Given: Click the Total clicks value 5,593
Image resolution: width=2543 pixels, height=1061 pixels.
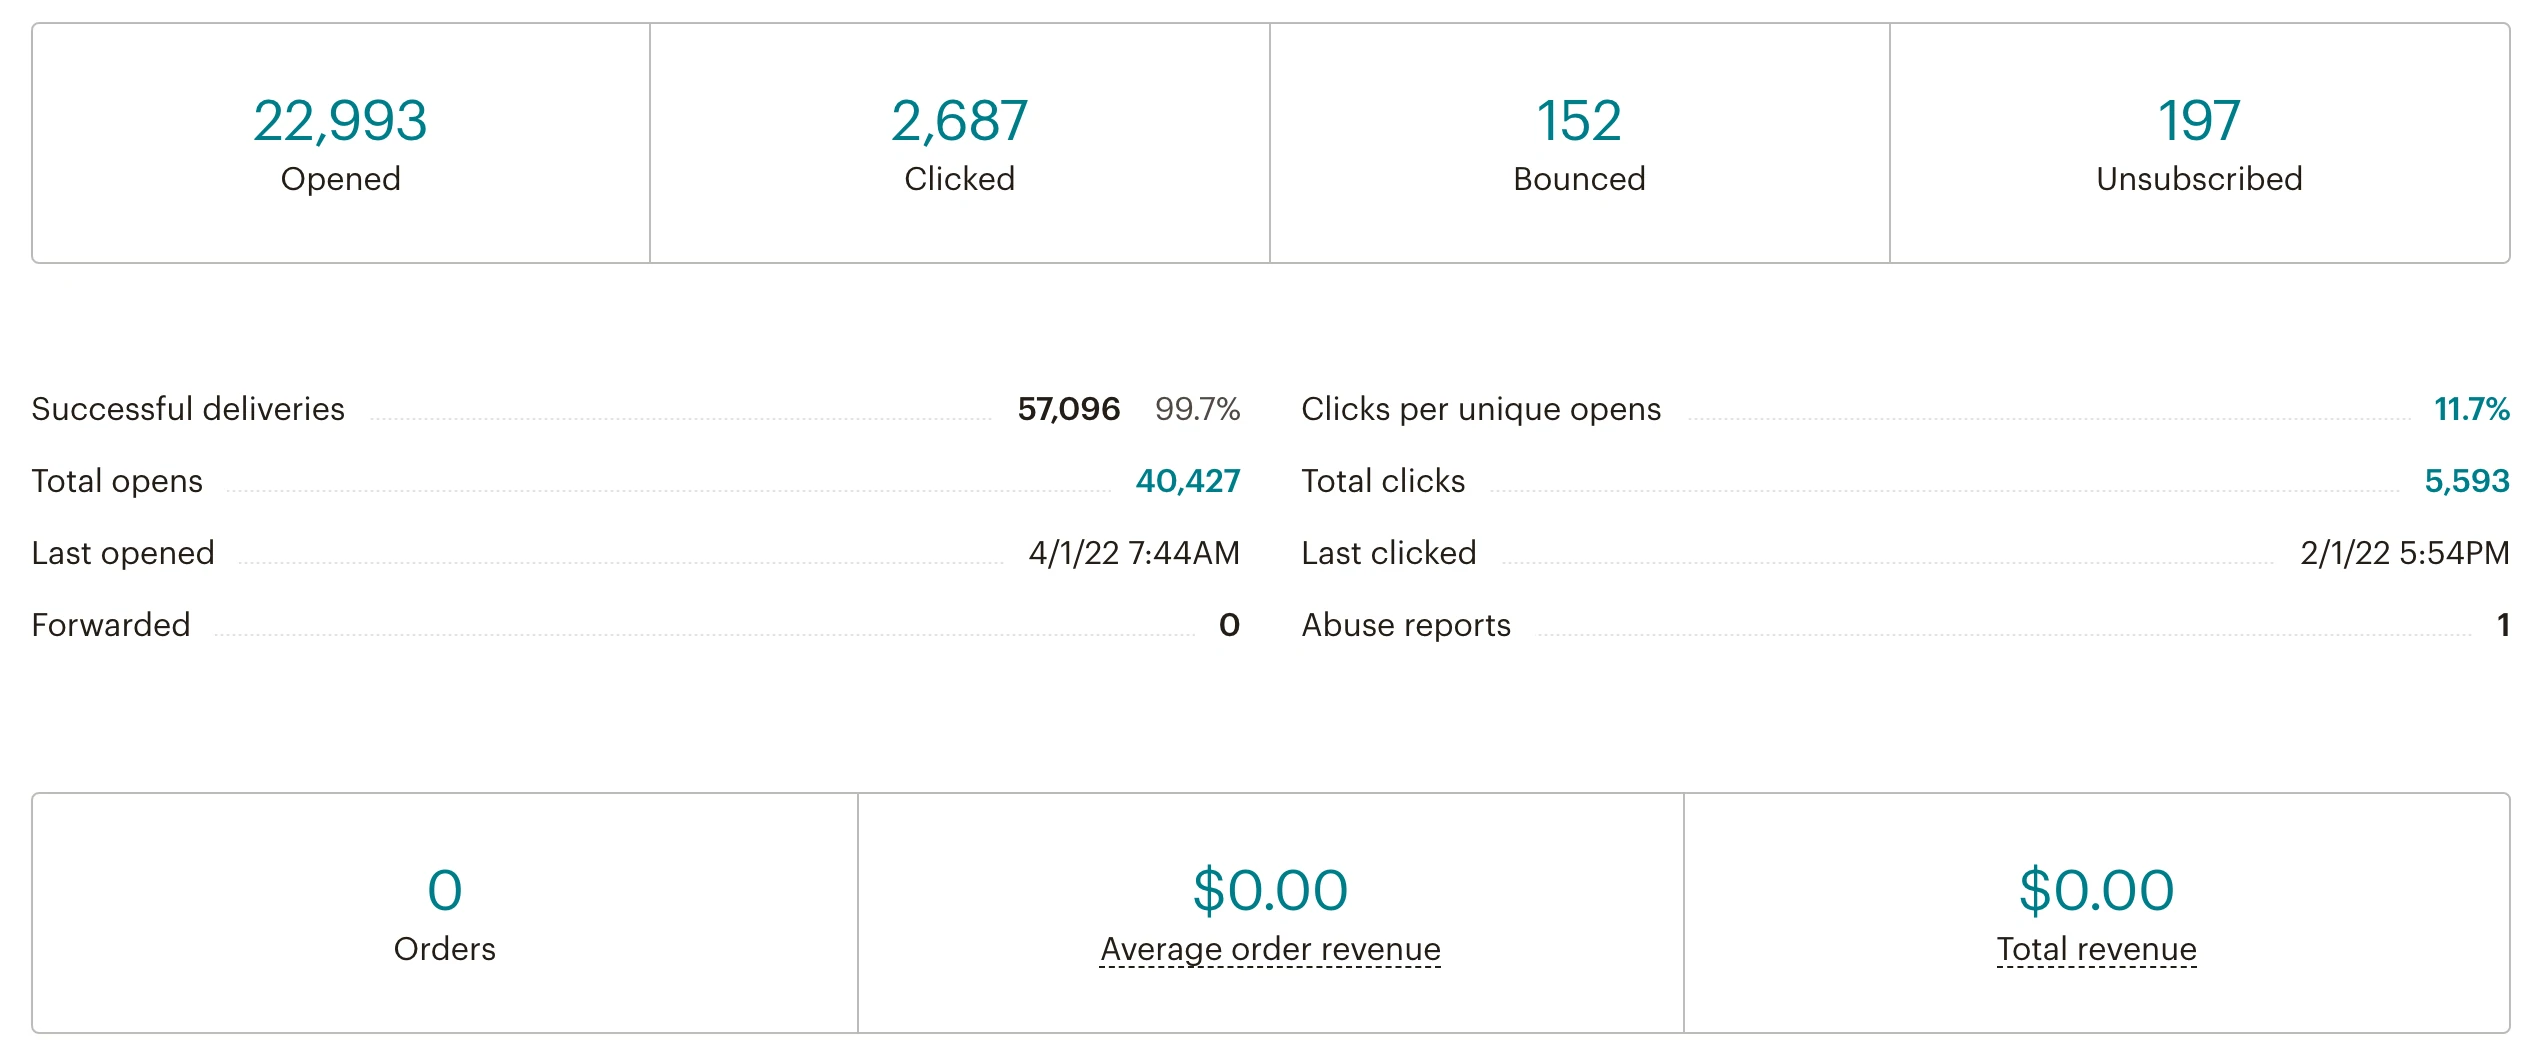Looking at the screenshot, I should click(x=2466, y=481).
